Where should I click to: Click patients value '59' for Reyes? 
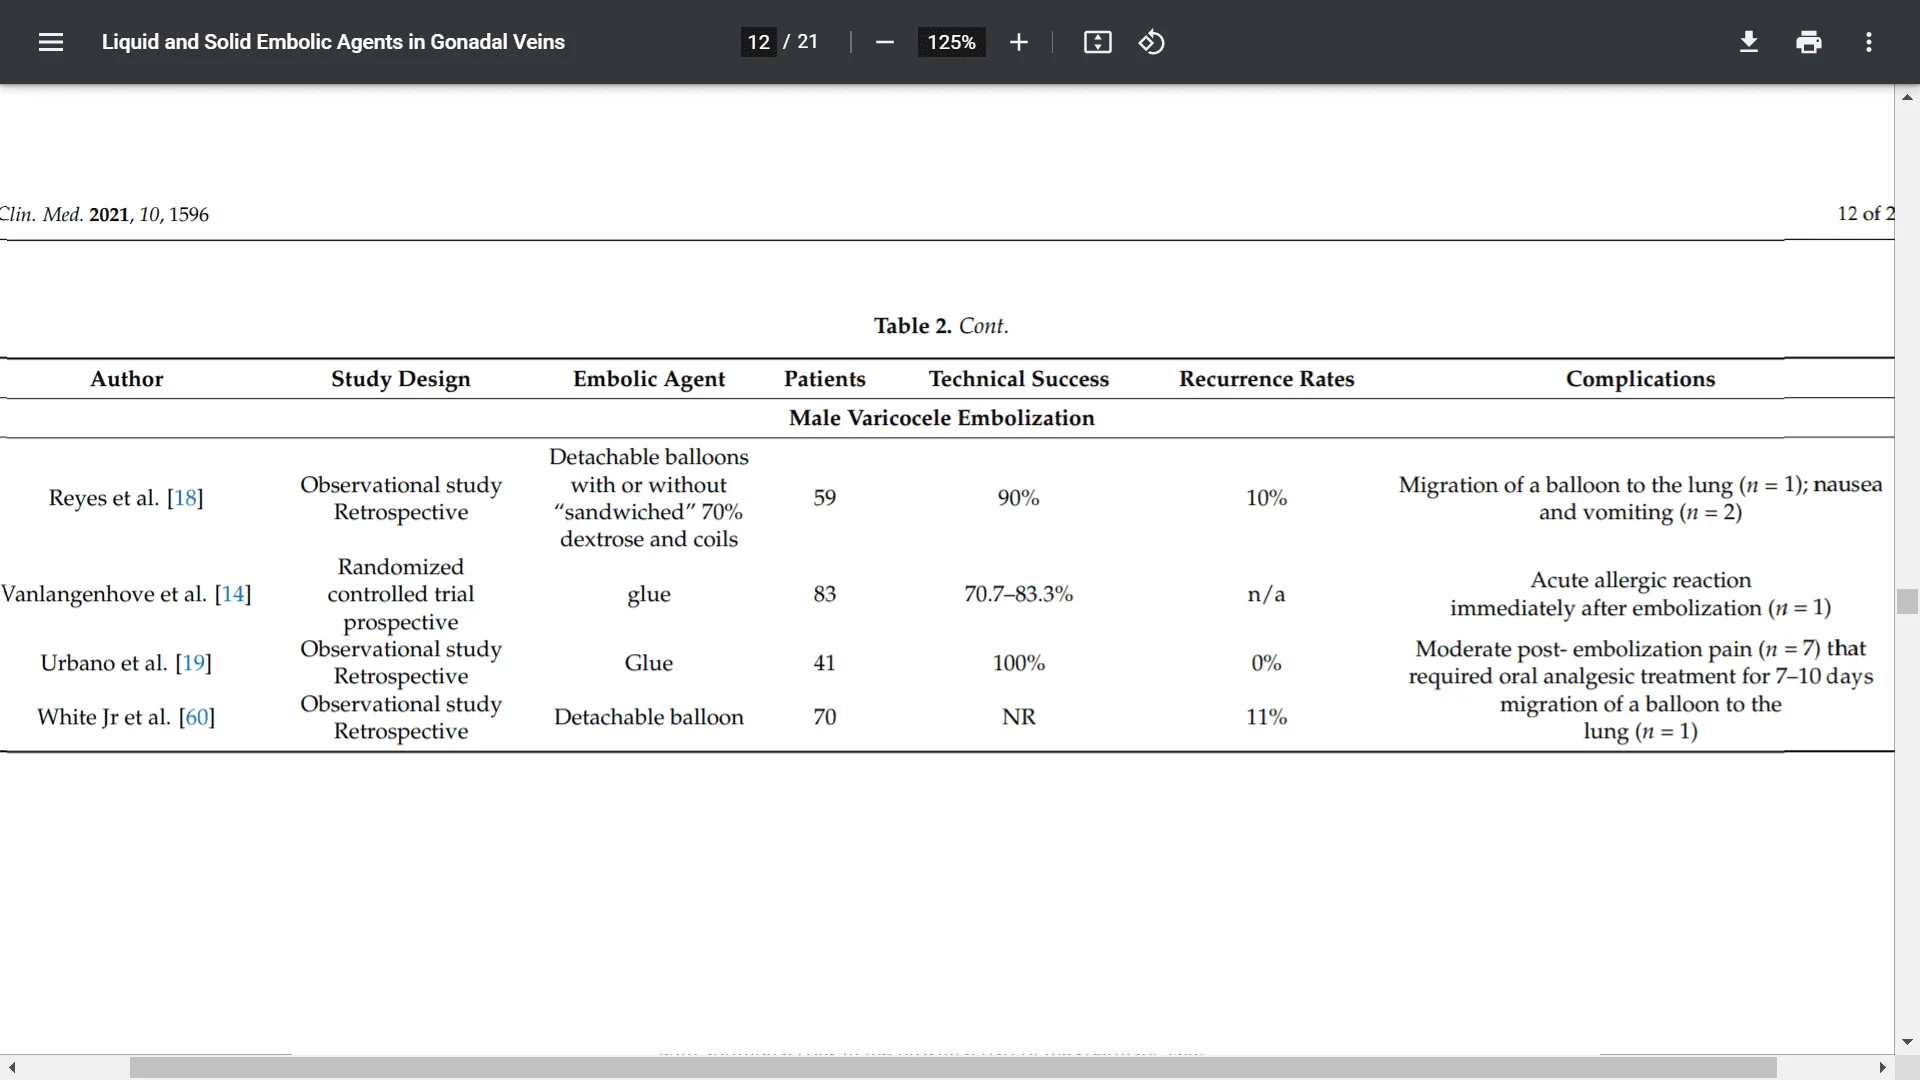tap(825, 498)
